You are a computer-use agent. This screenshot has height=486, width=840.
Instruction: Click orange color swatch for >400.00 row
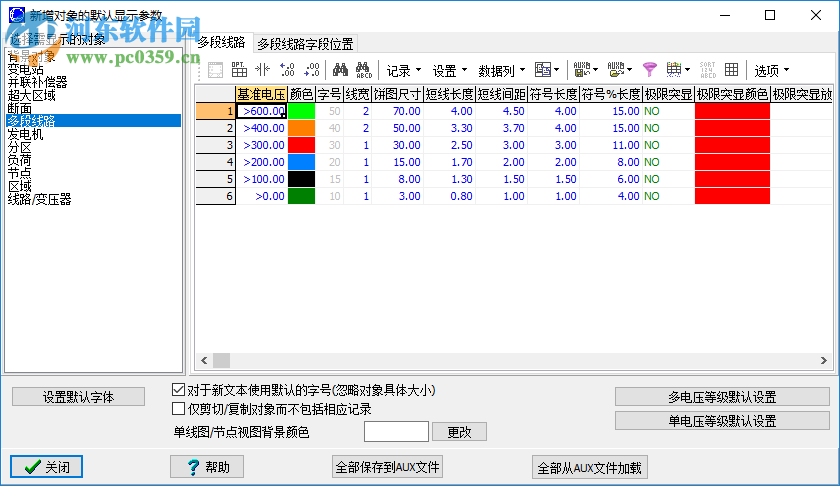click(x=302, y=128)
